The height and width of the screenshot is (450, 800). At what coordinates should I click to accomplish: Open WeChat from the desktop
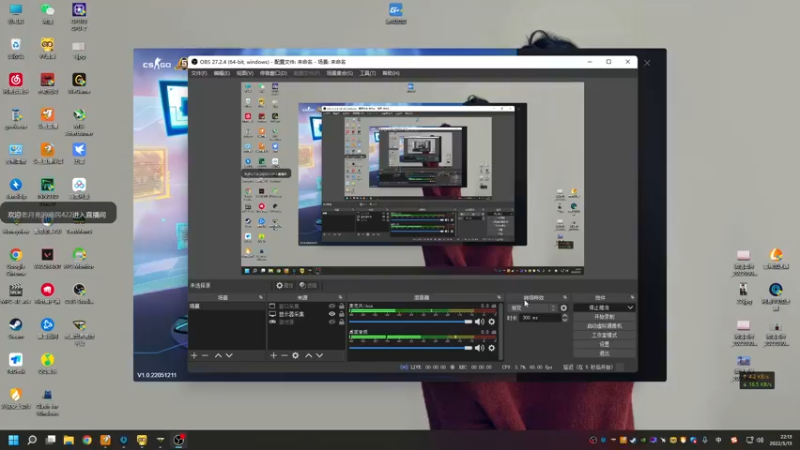[47, 13]
